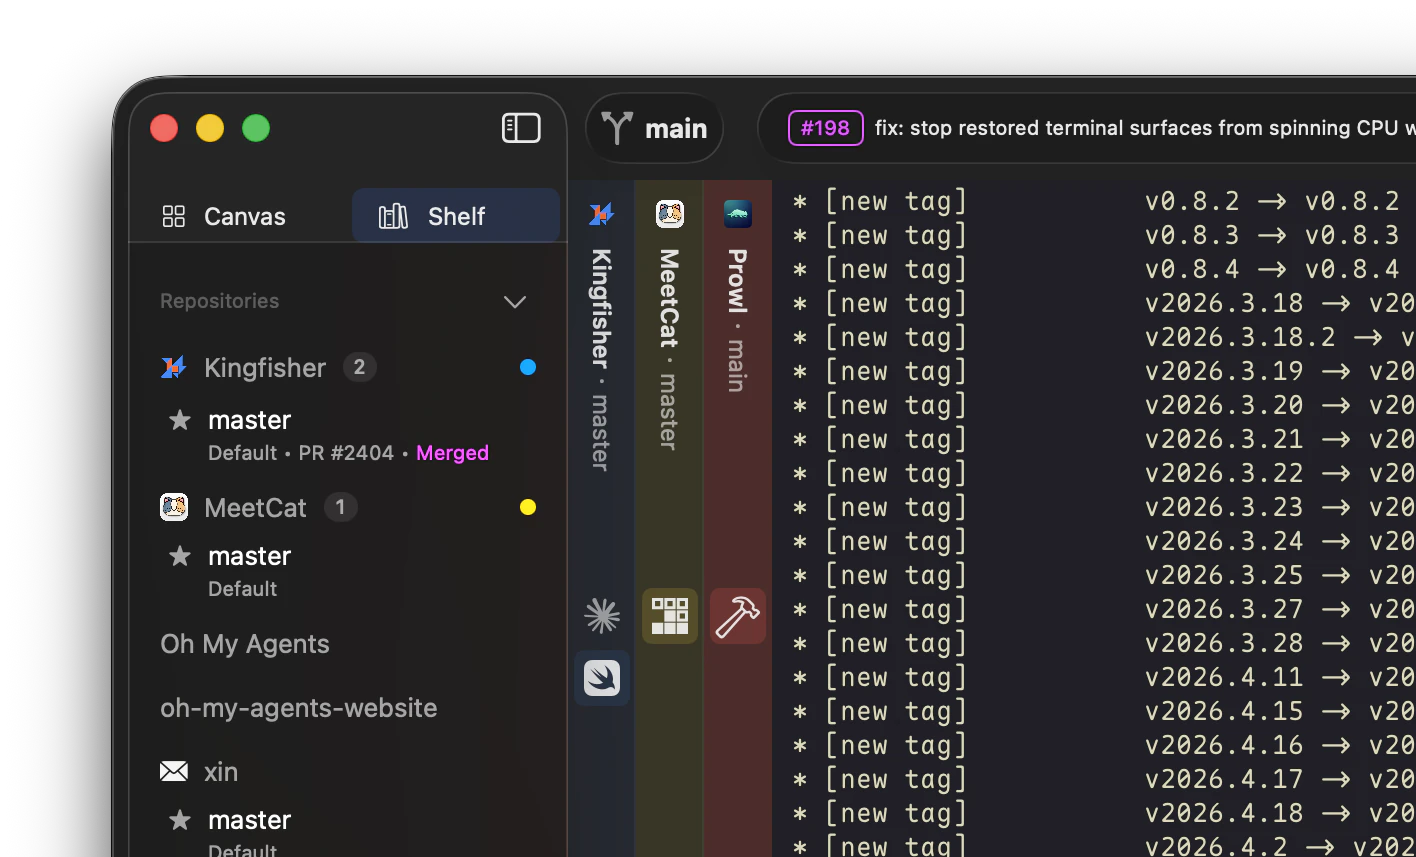Select the Kingfisher repository
1416x857 pixels.
point(265,368)
